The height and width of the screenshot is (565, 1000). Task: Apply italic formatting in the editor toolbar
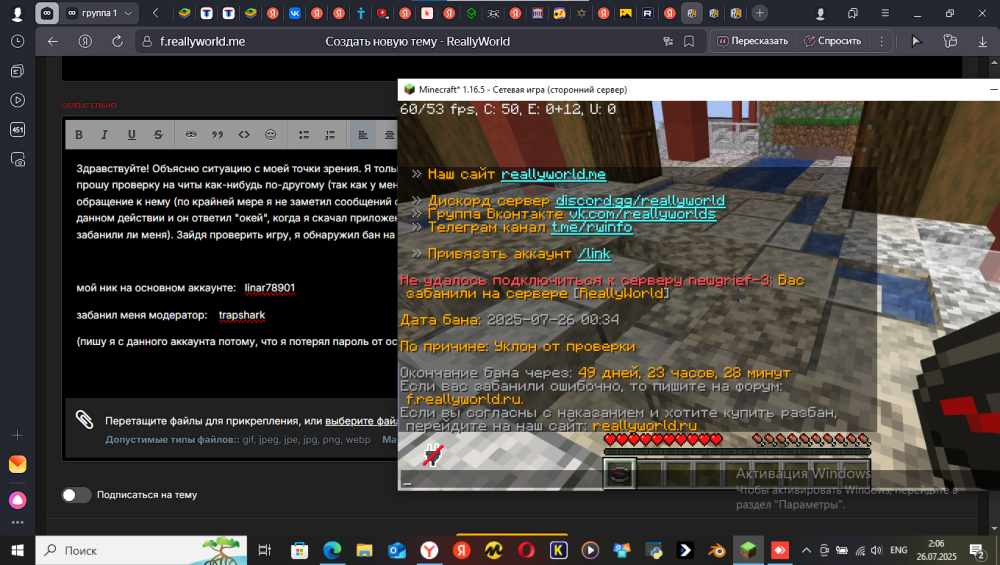[105, 135]
